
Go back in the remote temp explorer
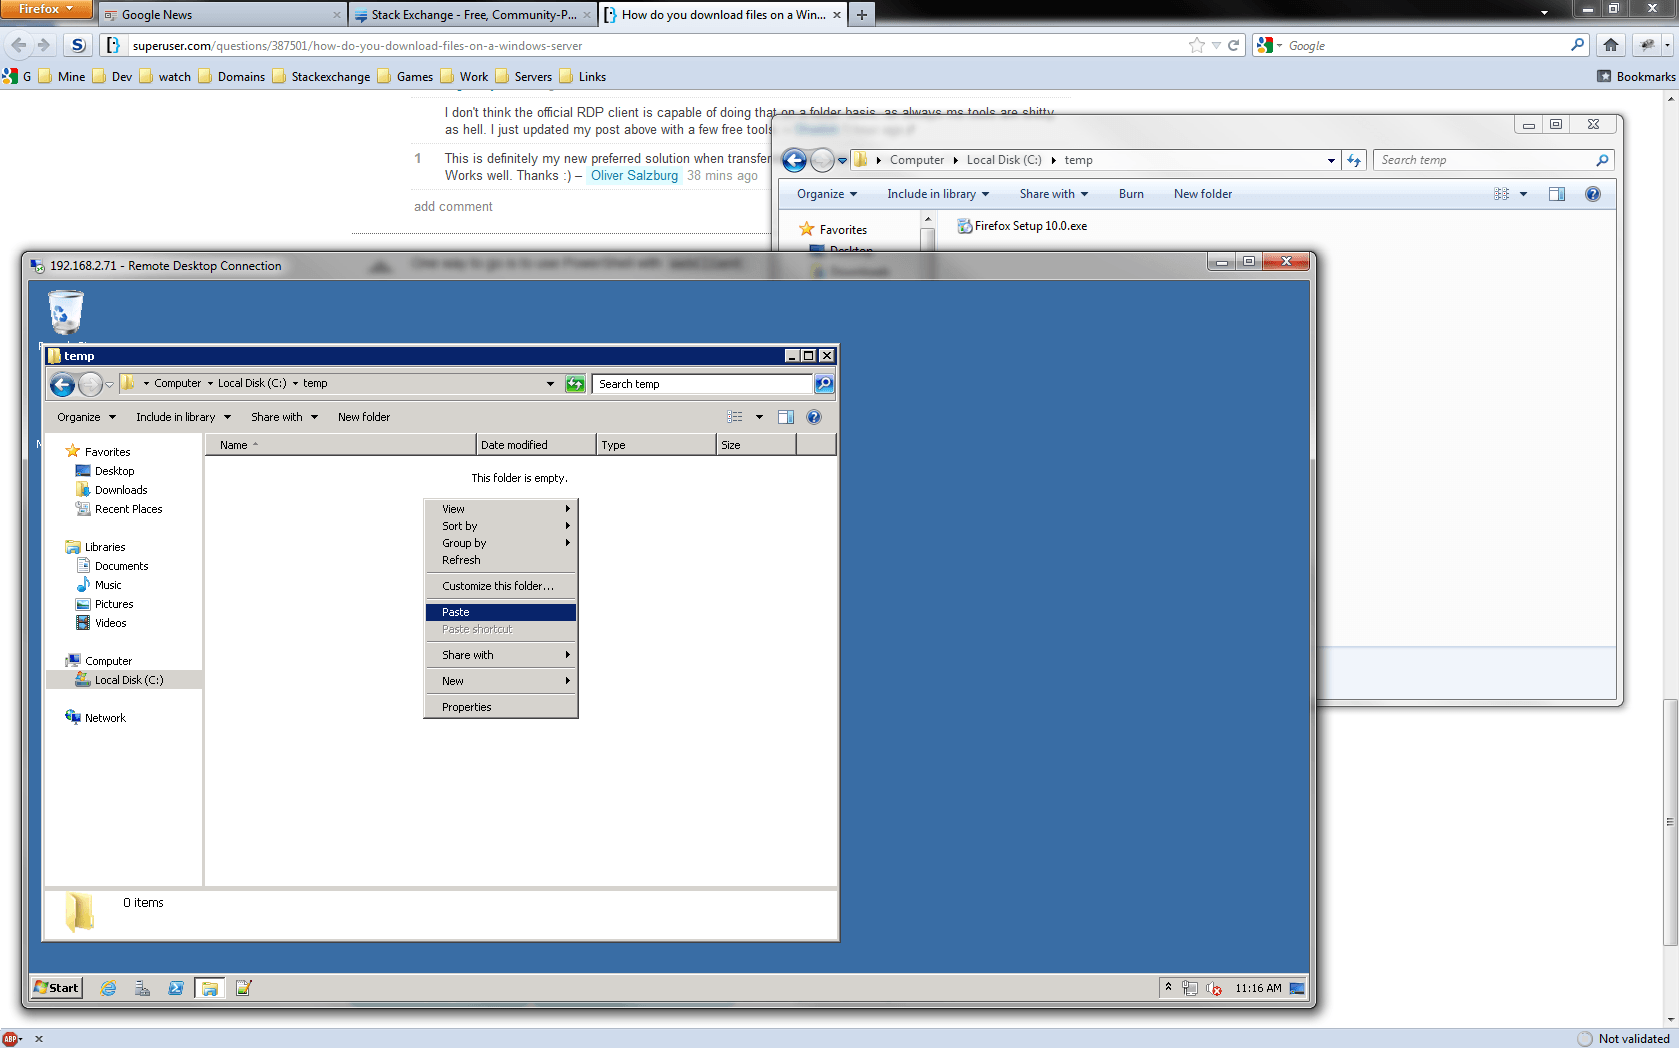[x=62, y=384]
